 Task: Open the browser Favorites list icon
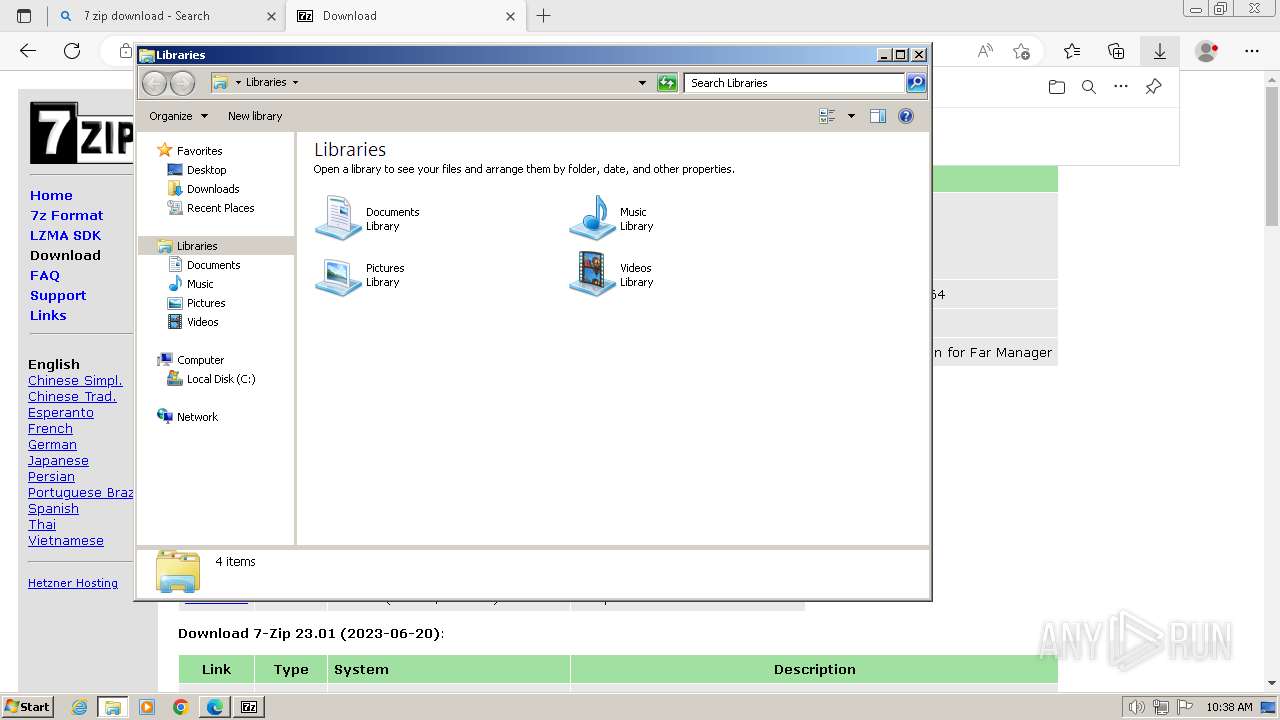tap(1072, 51)
